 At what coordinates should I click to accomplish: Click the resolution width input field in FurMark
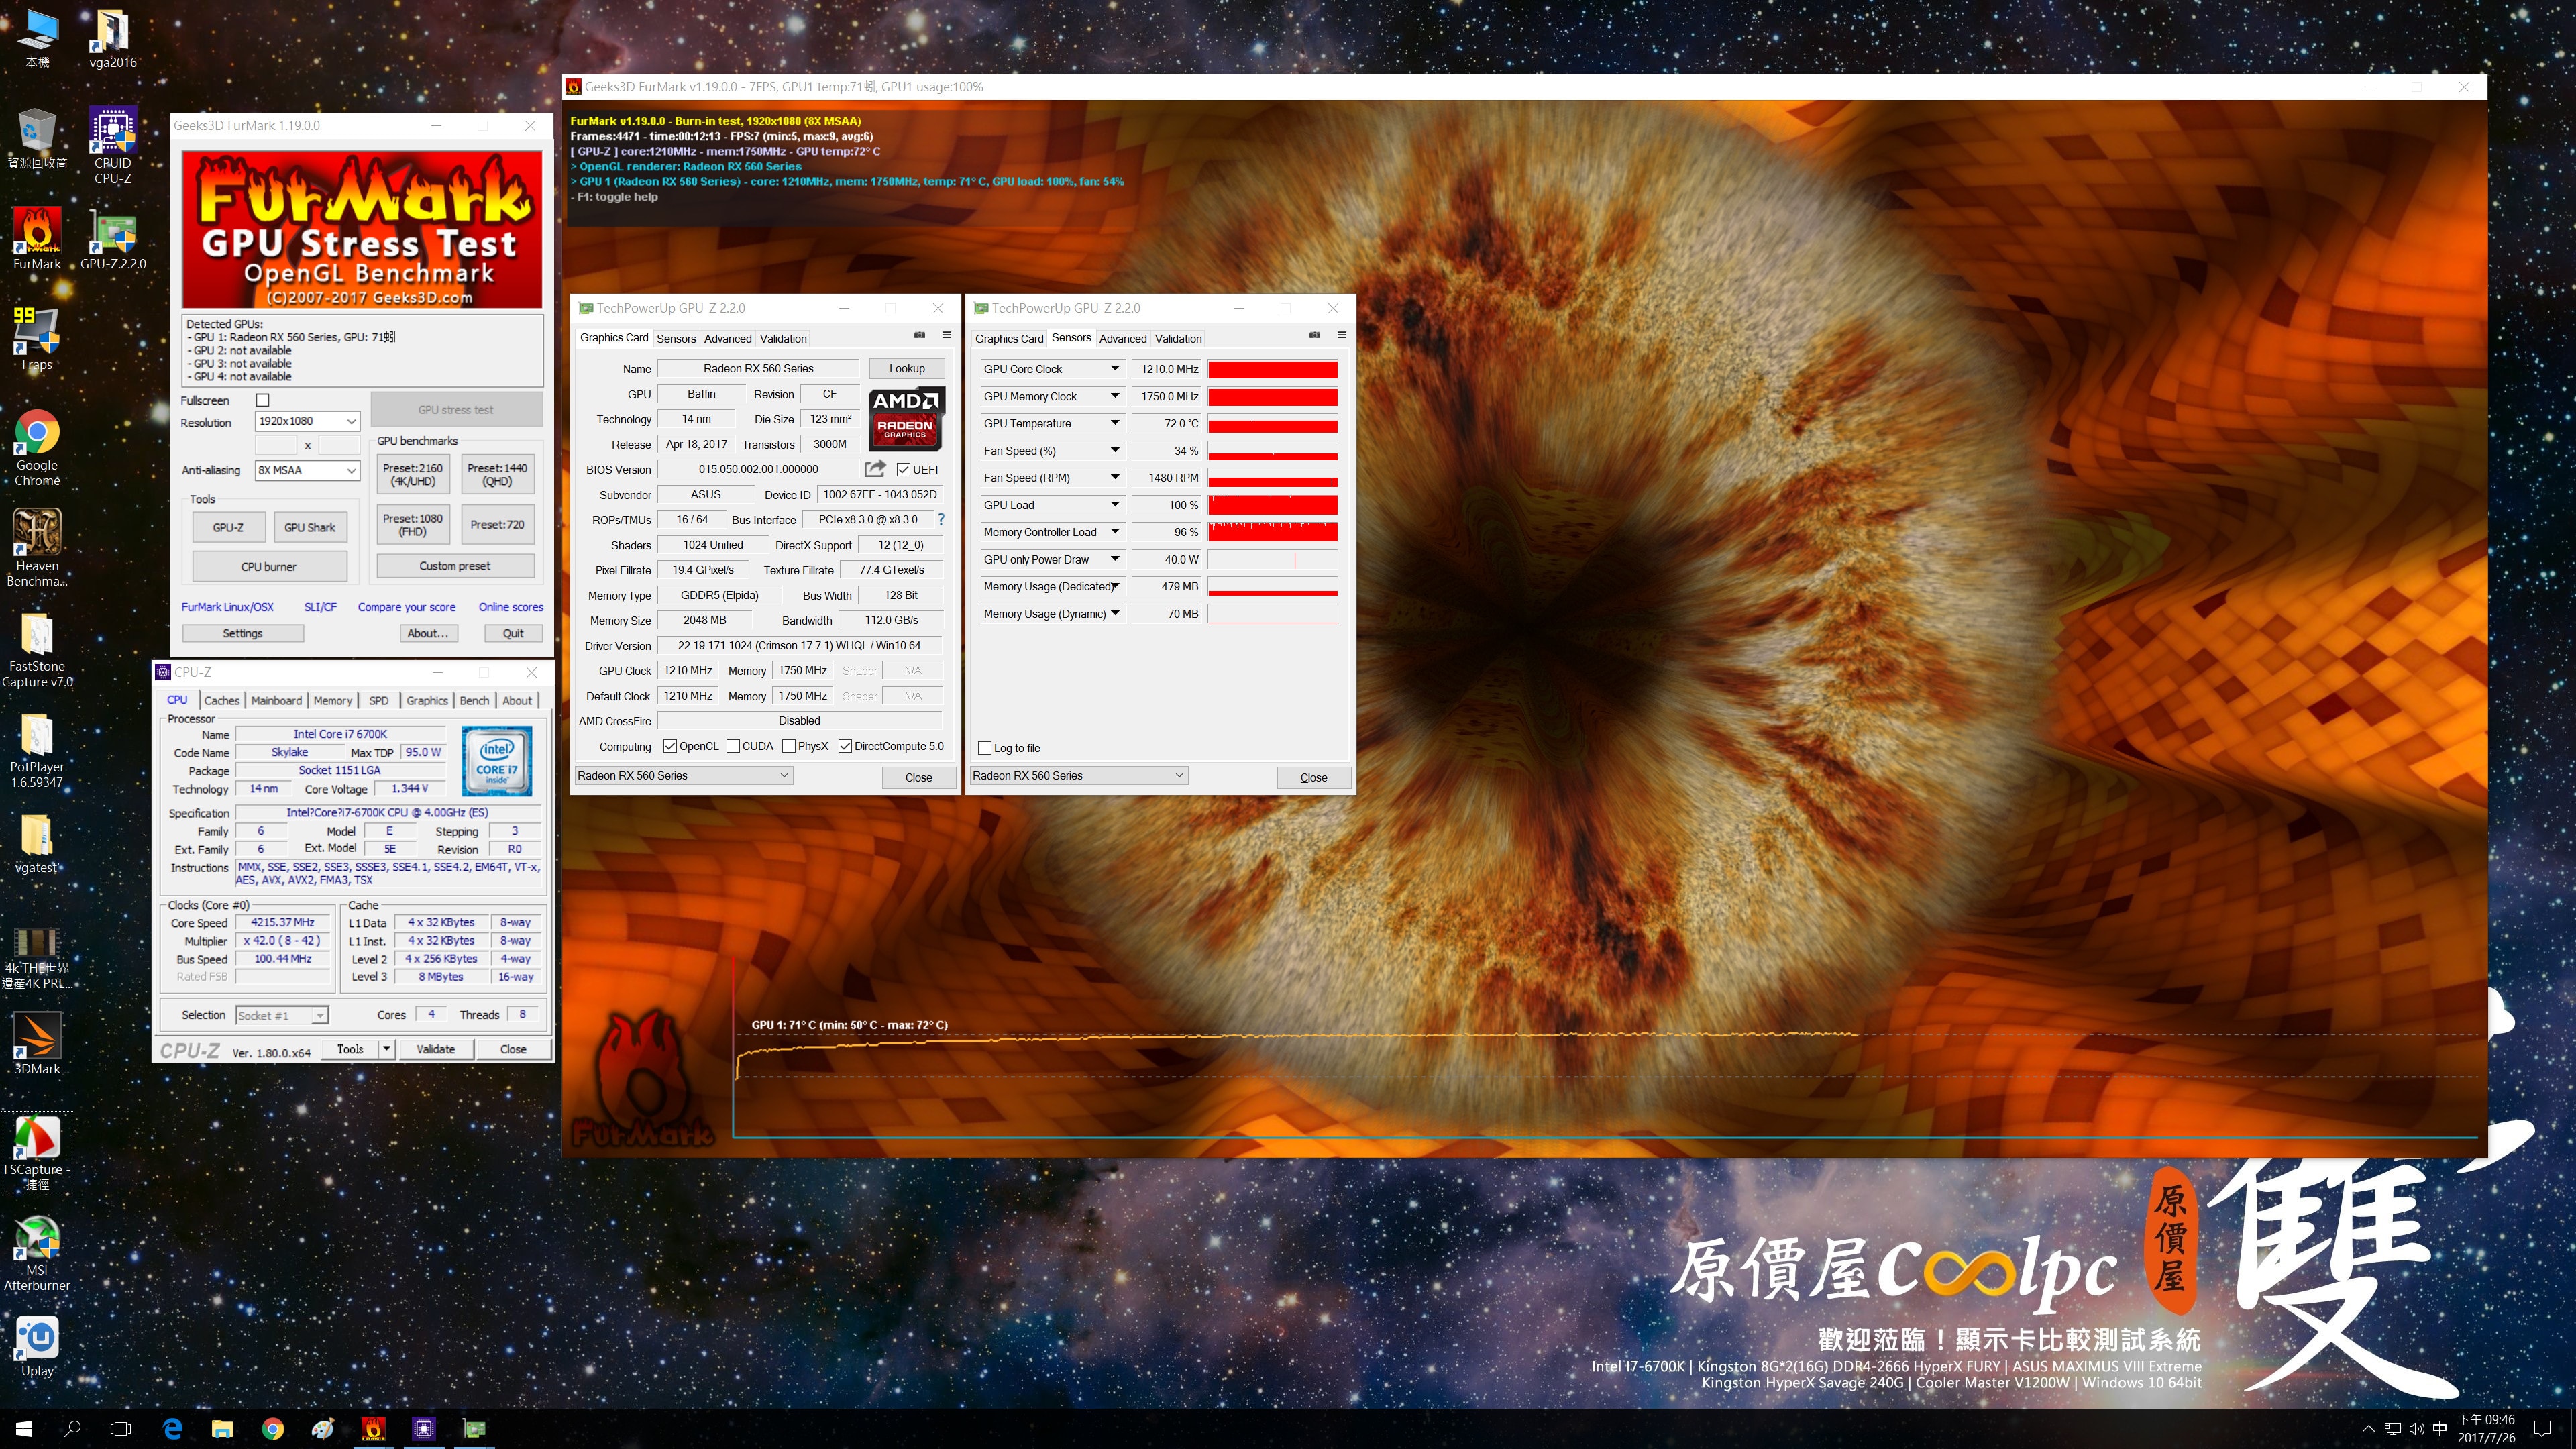(x=277, y=445)
